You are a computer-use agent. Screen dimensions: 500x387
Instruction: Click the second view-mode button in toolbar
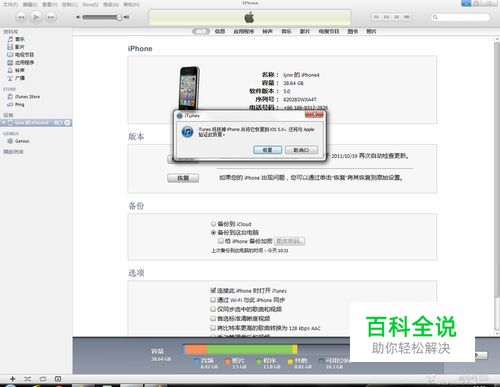point(386,17)
